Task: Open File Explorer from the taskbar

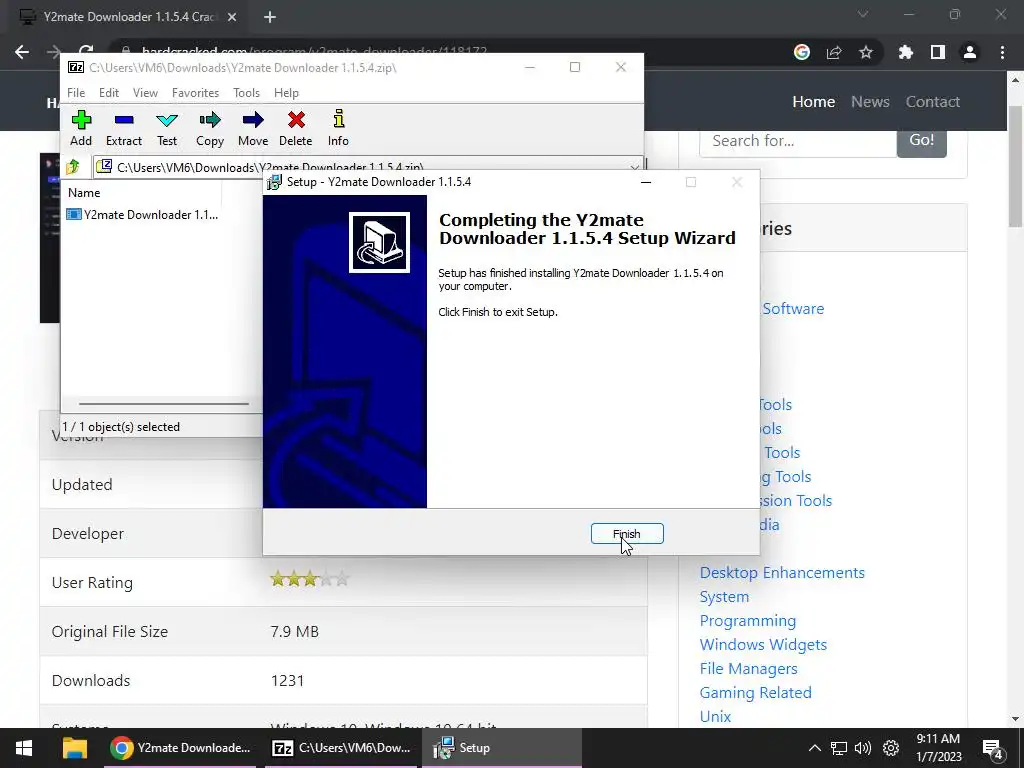Action: click(x=74, y=748)
